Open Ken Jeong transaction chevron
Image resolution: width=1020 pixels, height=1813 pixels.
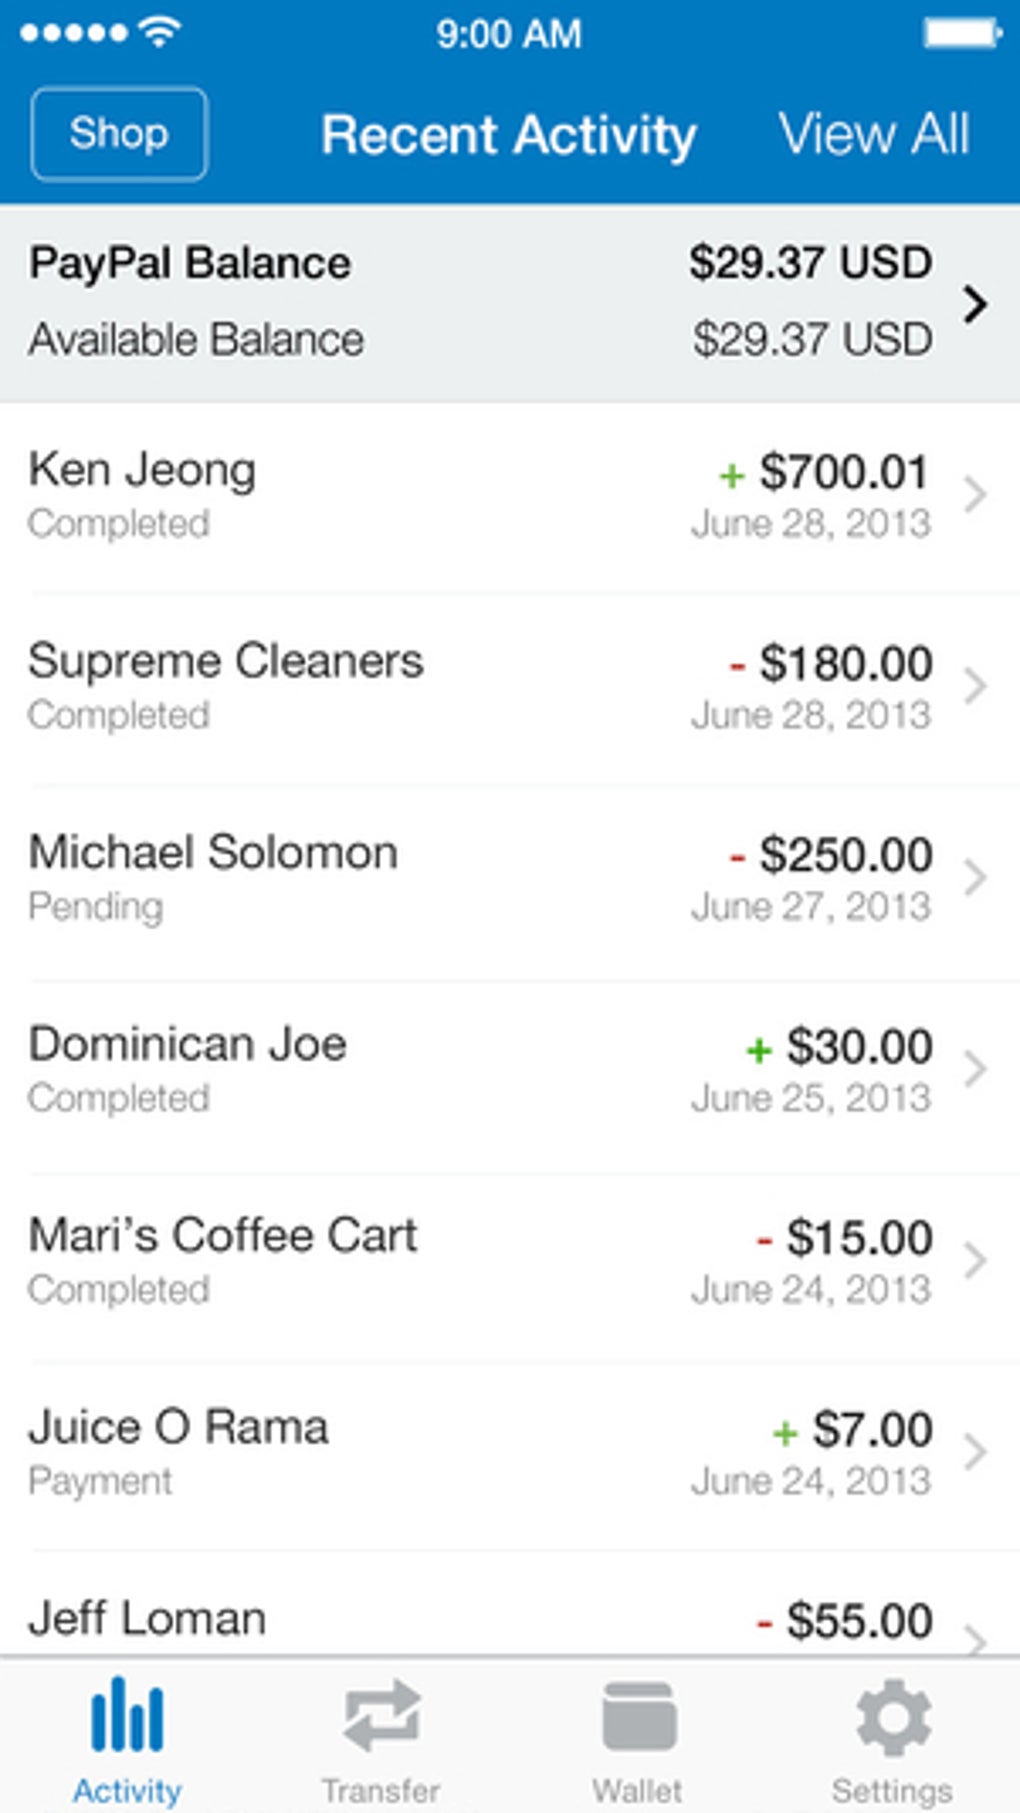coord(975,495)
